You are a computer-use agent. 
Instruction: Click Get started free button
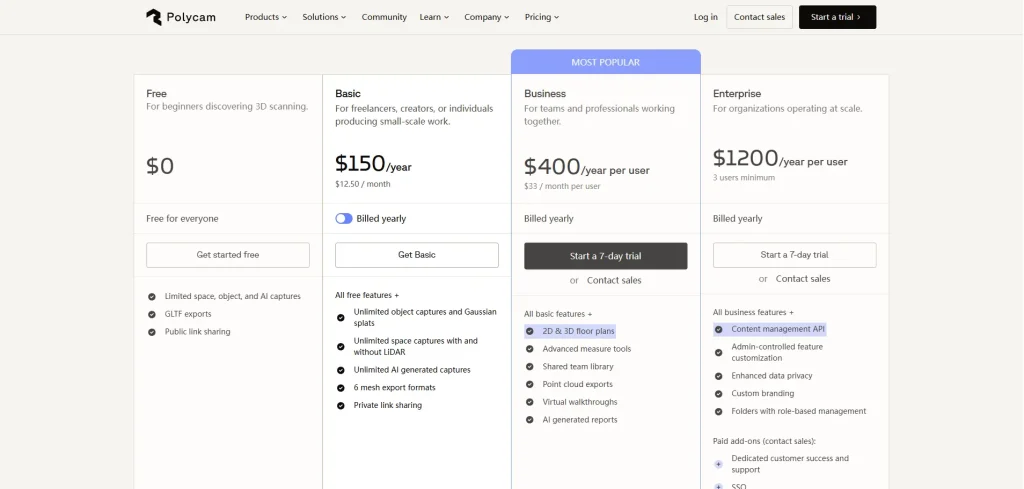click(228, 255)
